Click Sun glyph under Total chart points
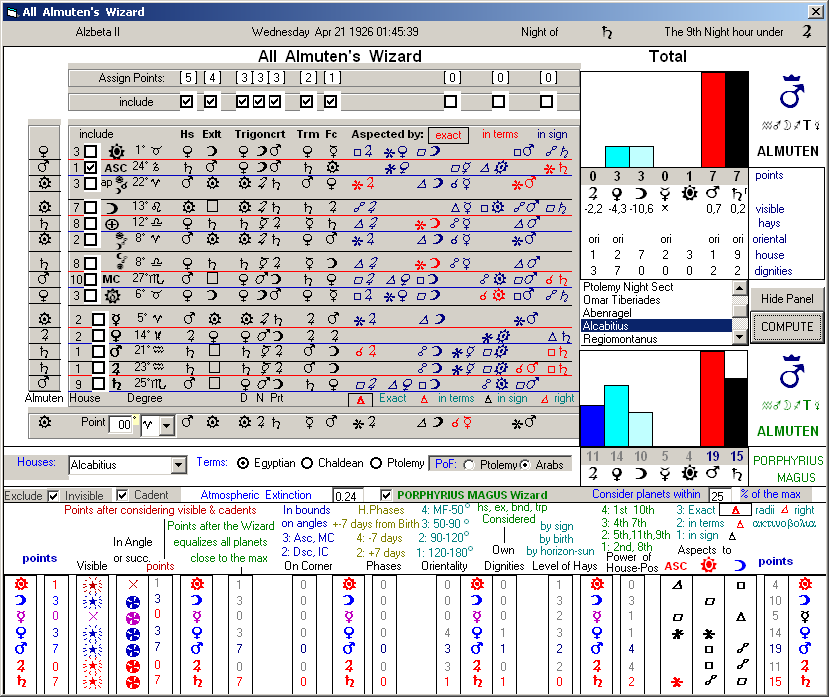Viewport: 829px width, 697px height. click(689, 193)
